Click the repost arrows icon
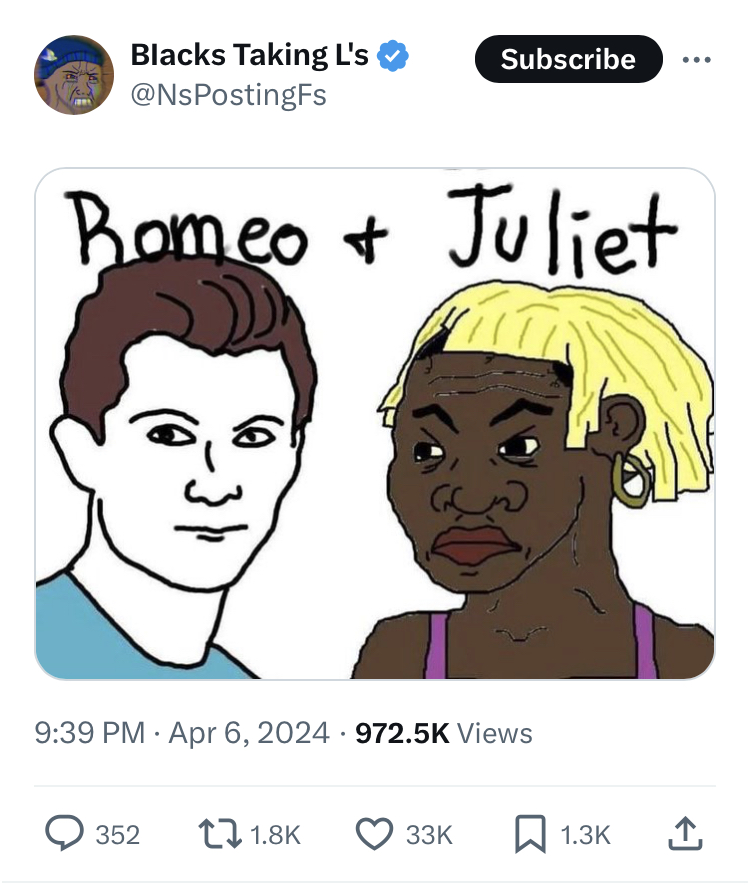 tap(220, 834)
